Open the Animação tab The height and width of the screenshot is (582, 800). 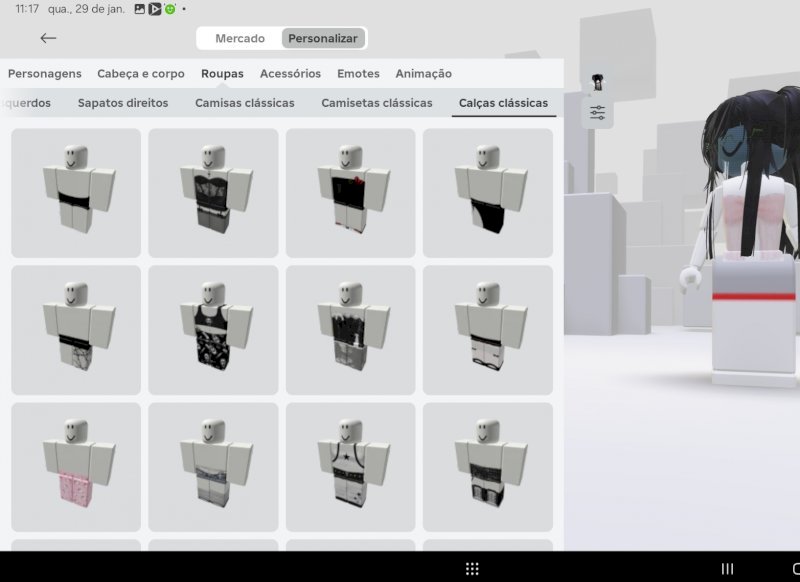tap(423, 74)
